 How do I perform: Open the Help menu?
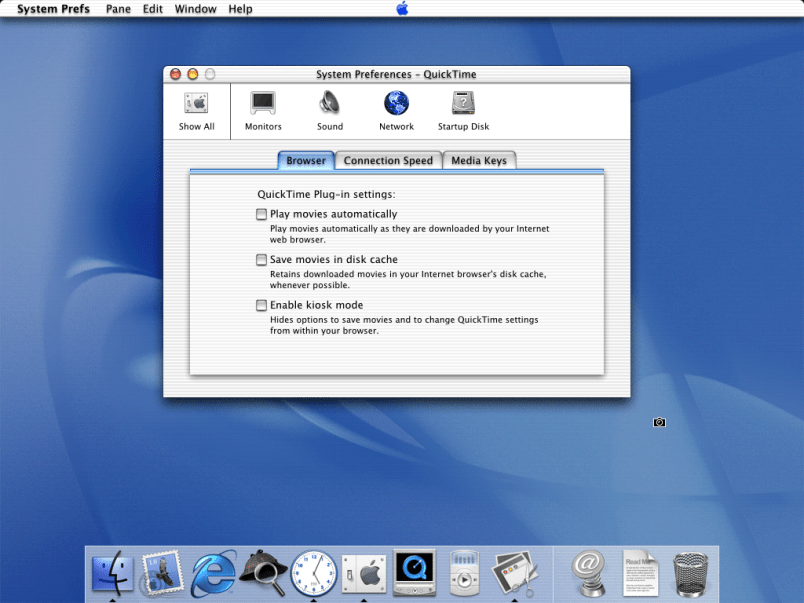[240, 9]
